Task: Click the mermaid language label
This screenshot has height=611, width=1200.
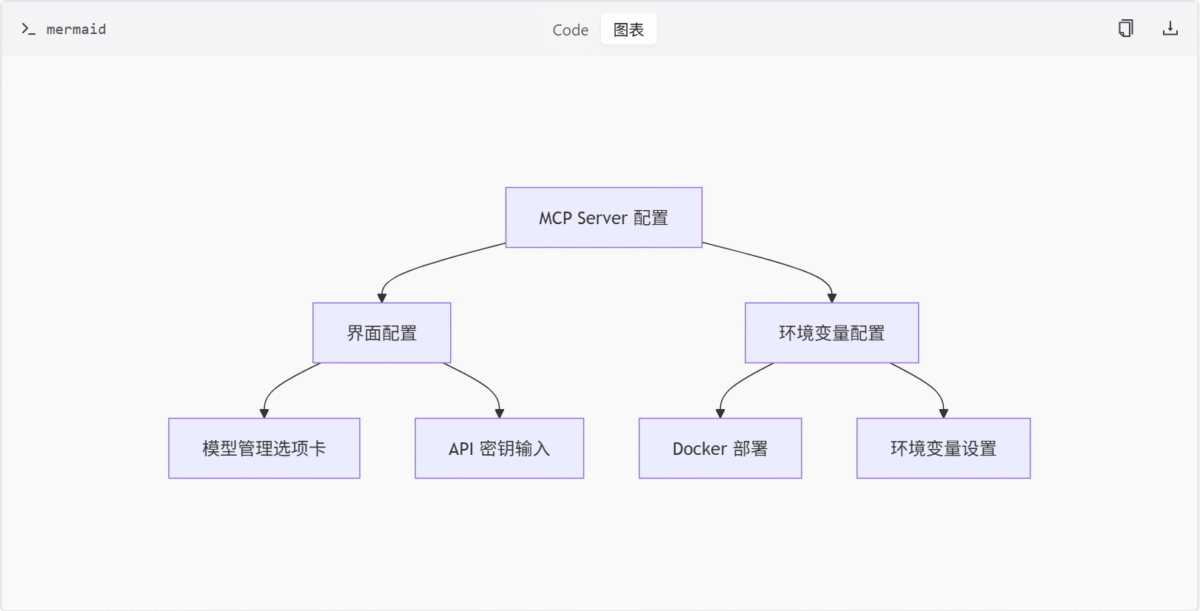Action: pyautogui.click(x=76, y=30)
